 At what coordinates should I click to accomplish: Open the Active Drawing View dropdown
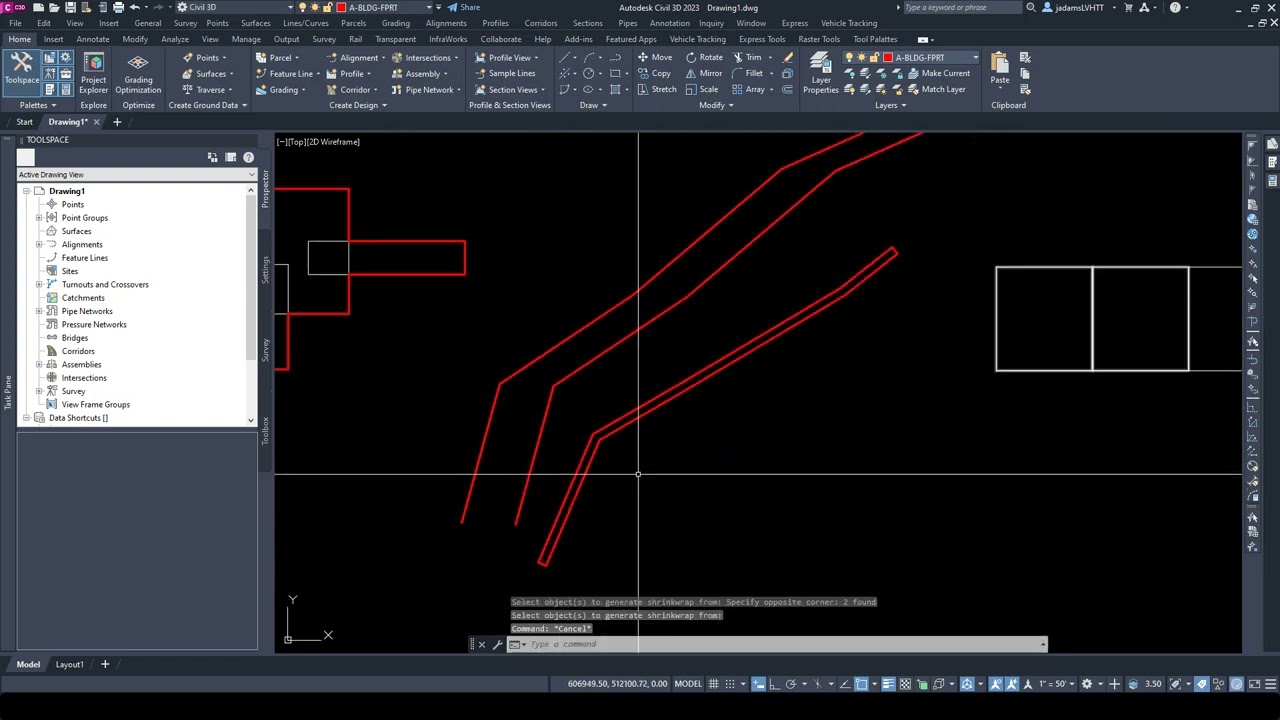137,175
